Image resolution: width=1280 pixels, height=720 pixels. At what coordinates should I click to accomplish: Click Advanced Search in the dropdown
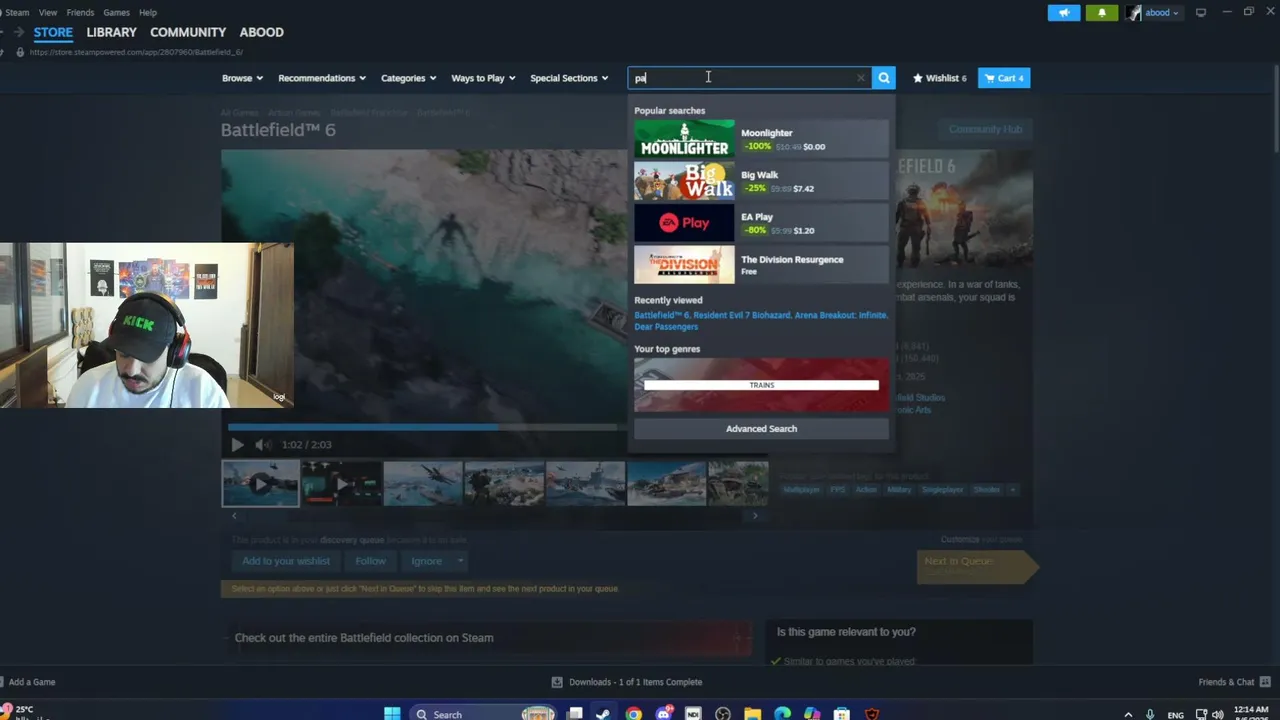point(761,429)
